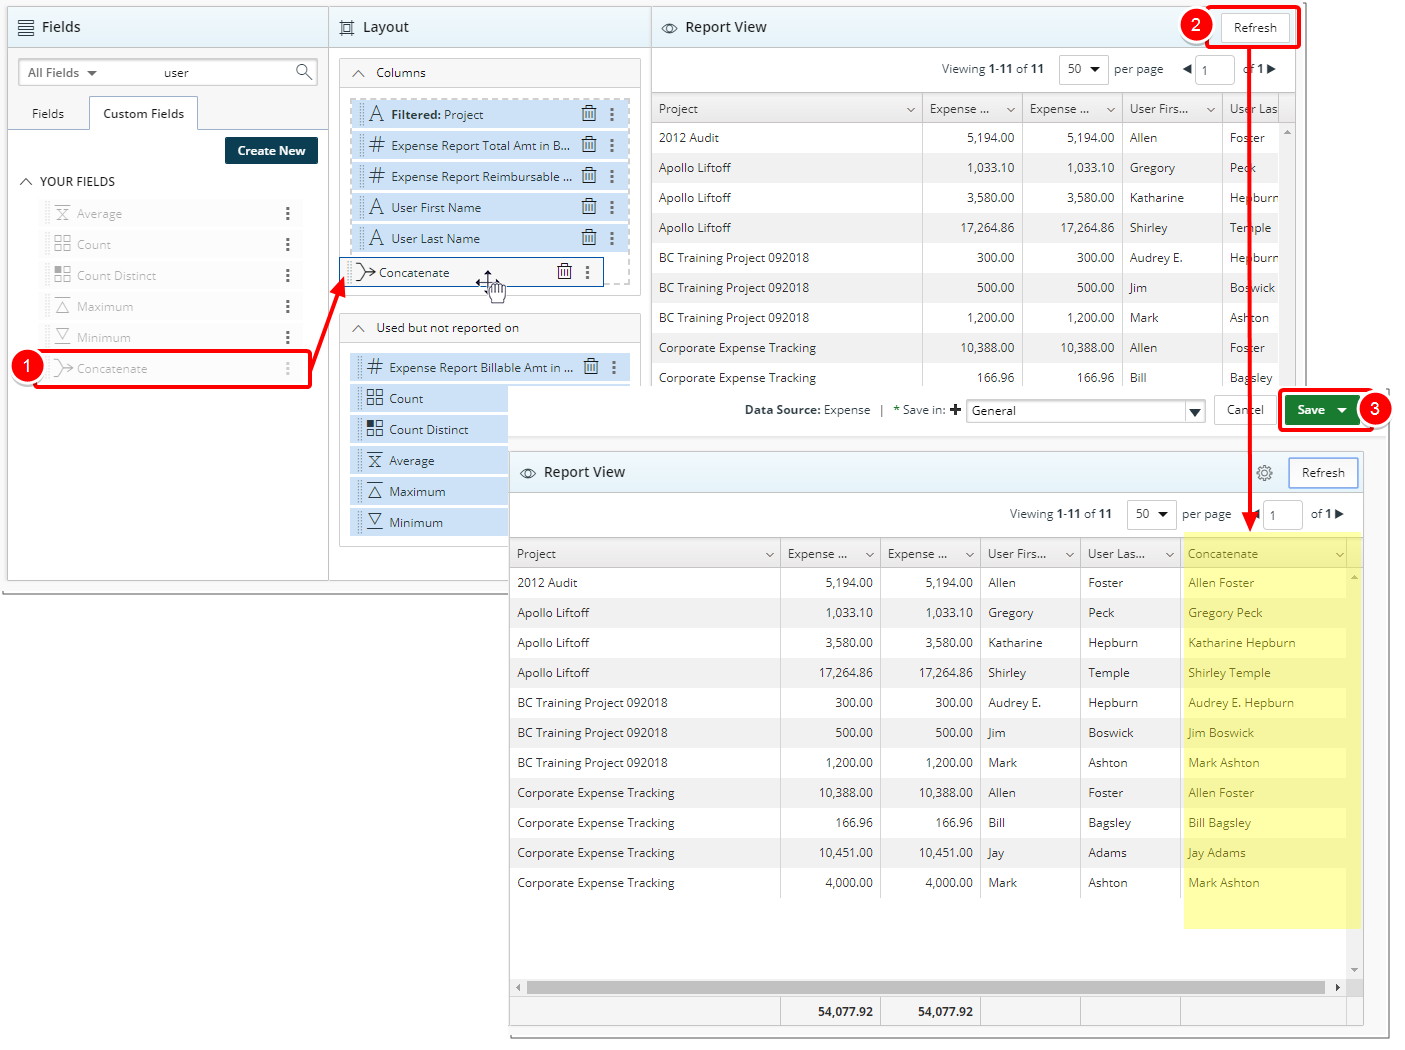Viewport: 1405px width, 1050px height.
Task: Open per page dropdown in upper Report View
Action: [1083, 69]
